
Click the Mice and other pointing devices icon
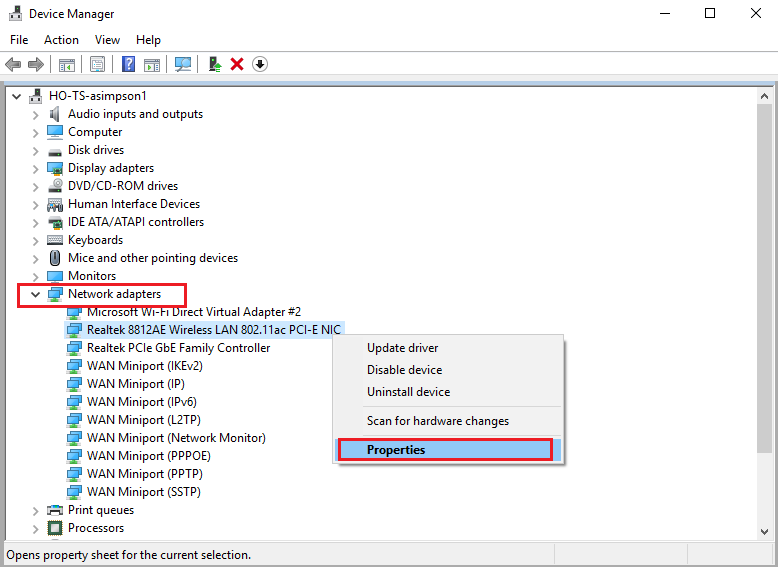coord(55,258)
